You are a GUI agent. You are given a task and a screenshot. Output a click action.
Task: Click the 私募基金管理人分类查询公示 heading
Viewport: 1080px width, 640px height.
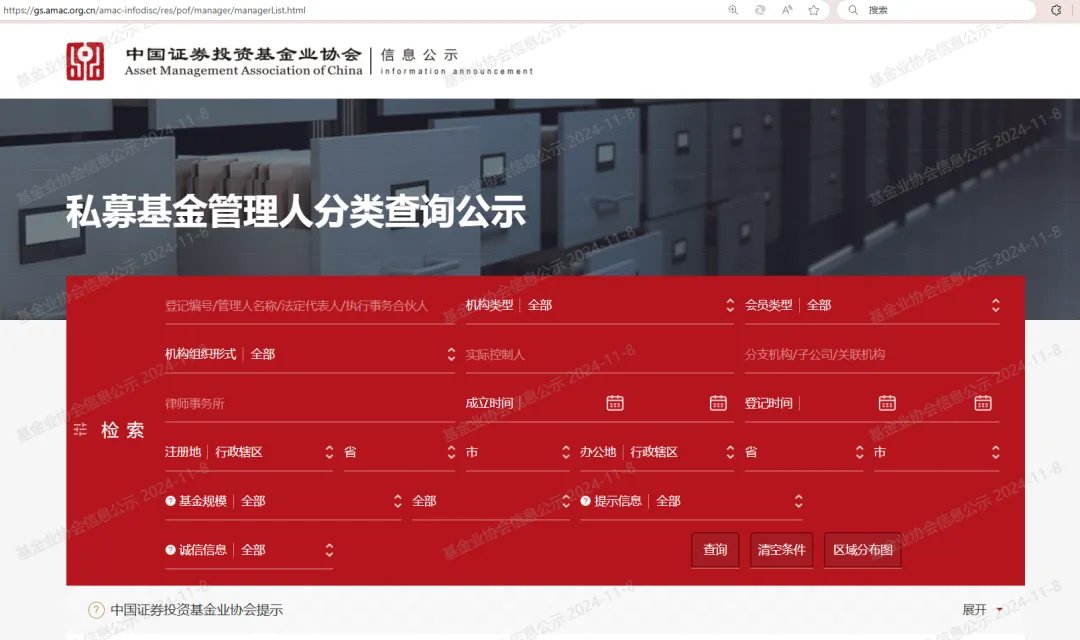coord(296,211)
